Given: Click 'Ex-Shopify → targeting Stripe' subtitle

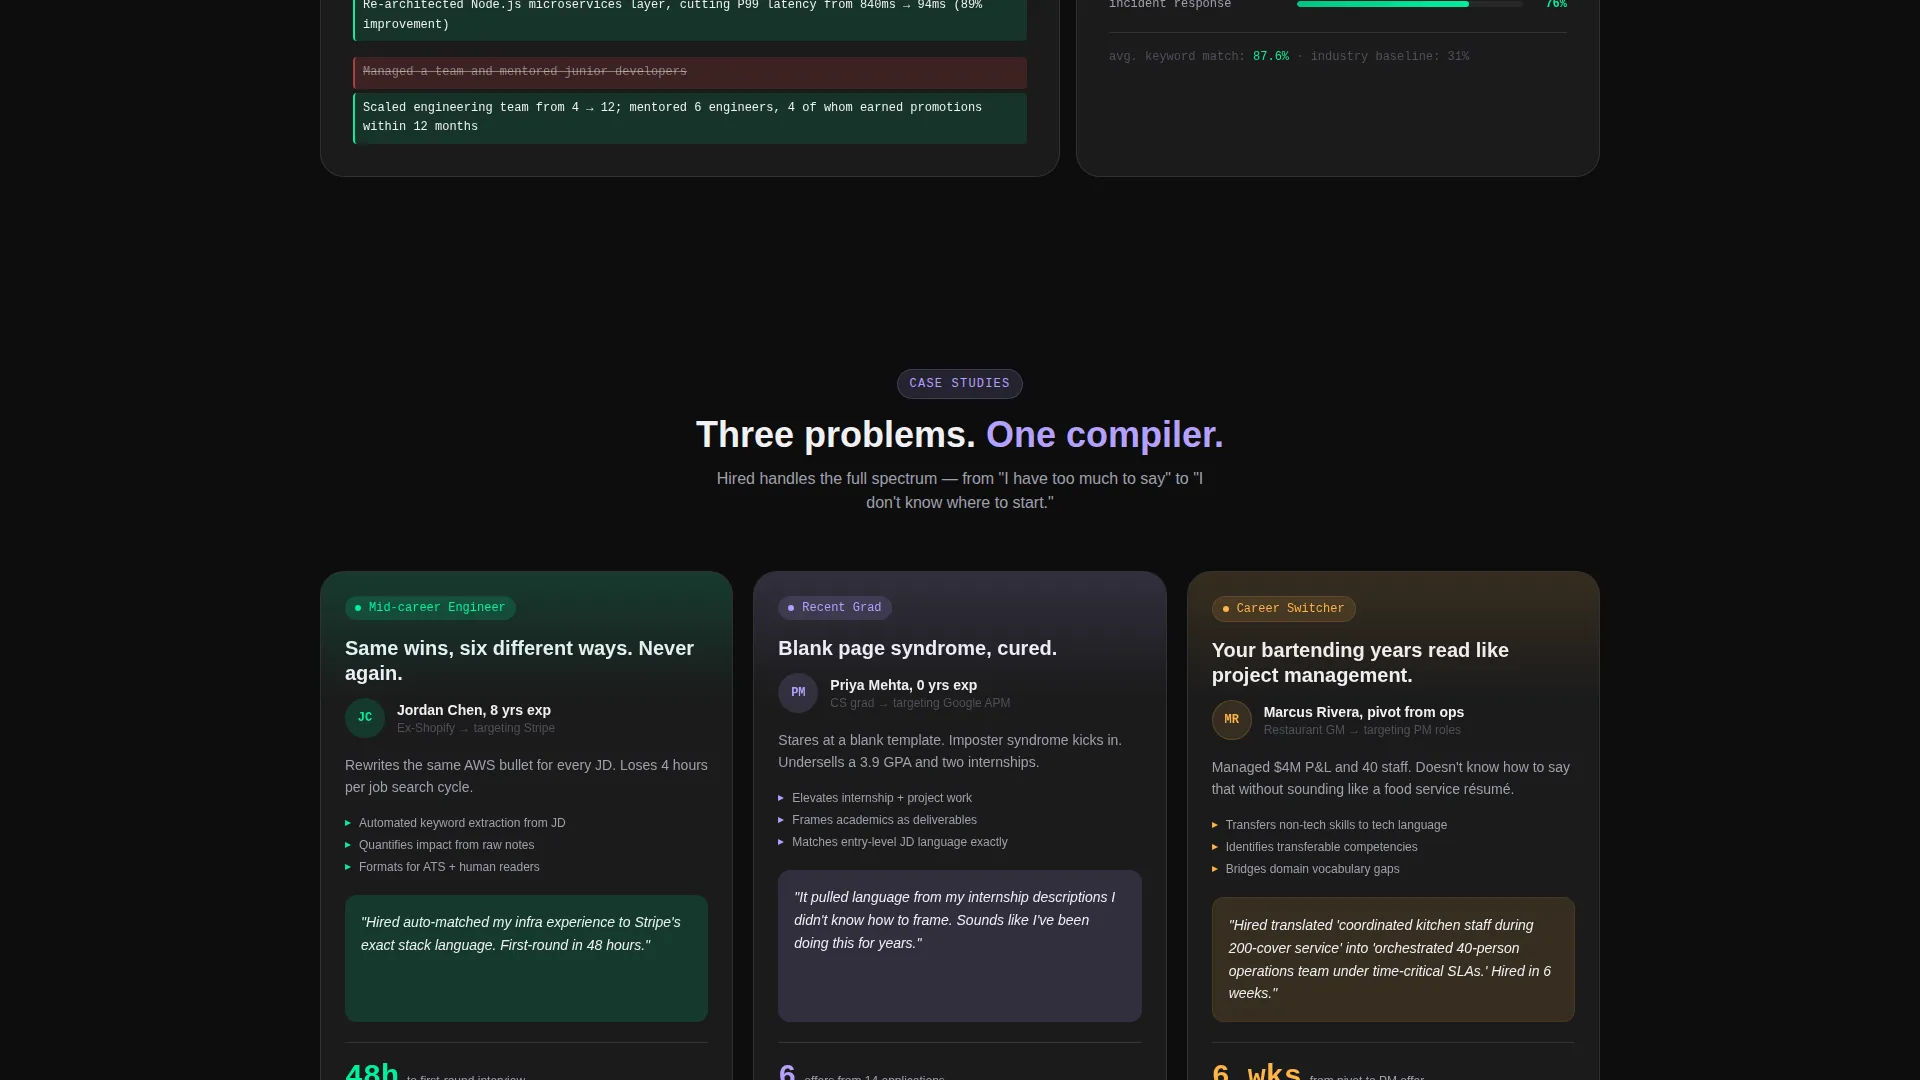Looking at the screenshot, I should click(x=476, y=728).
